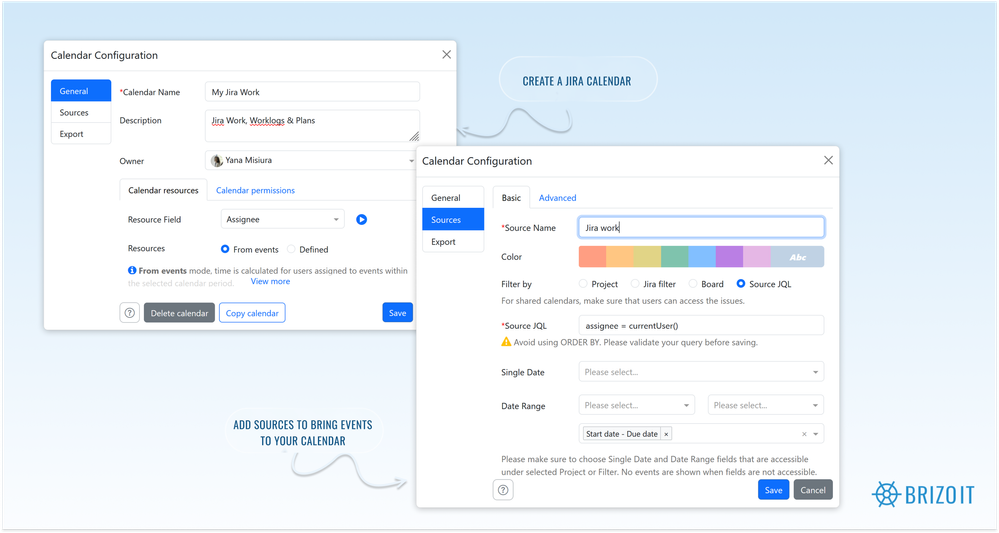Choose 'Board' as Filter by option

point(693,284)
